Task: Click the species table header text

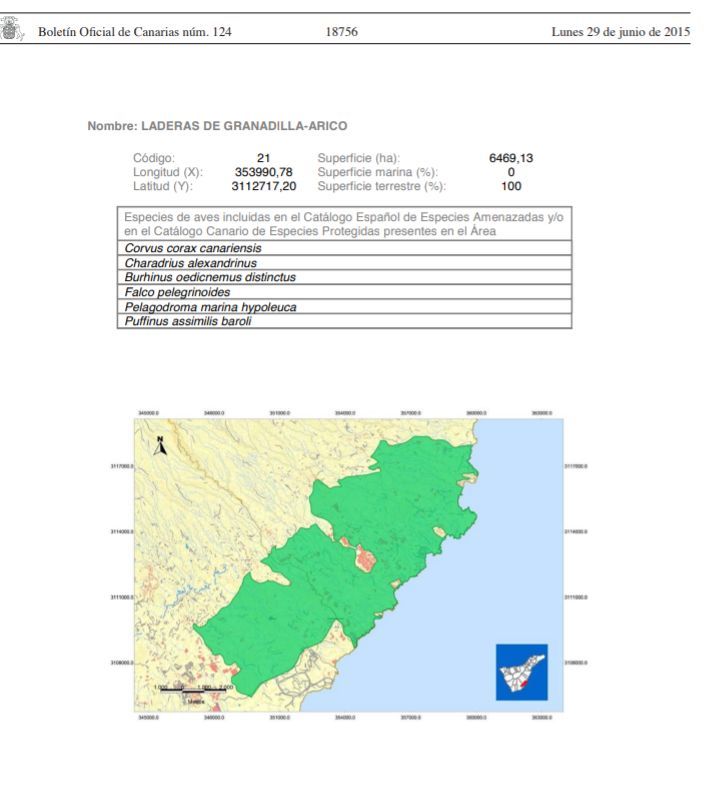Action: [344, 223]
